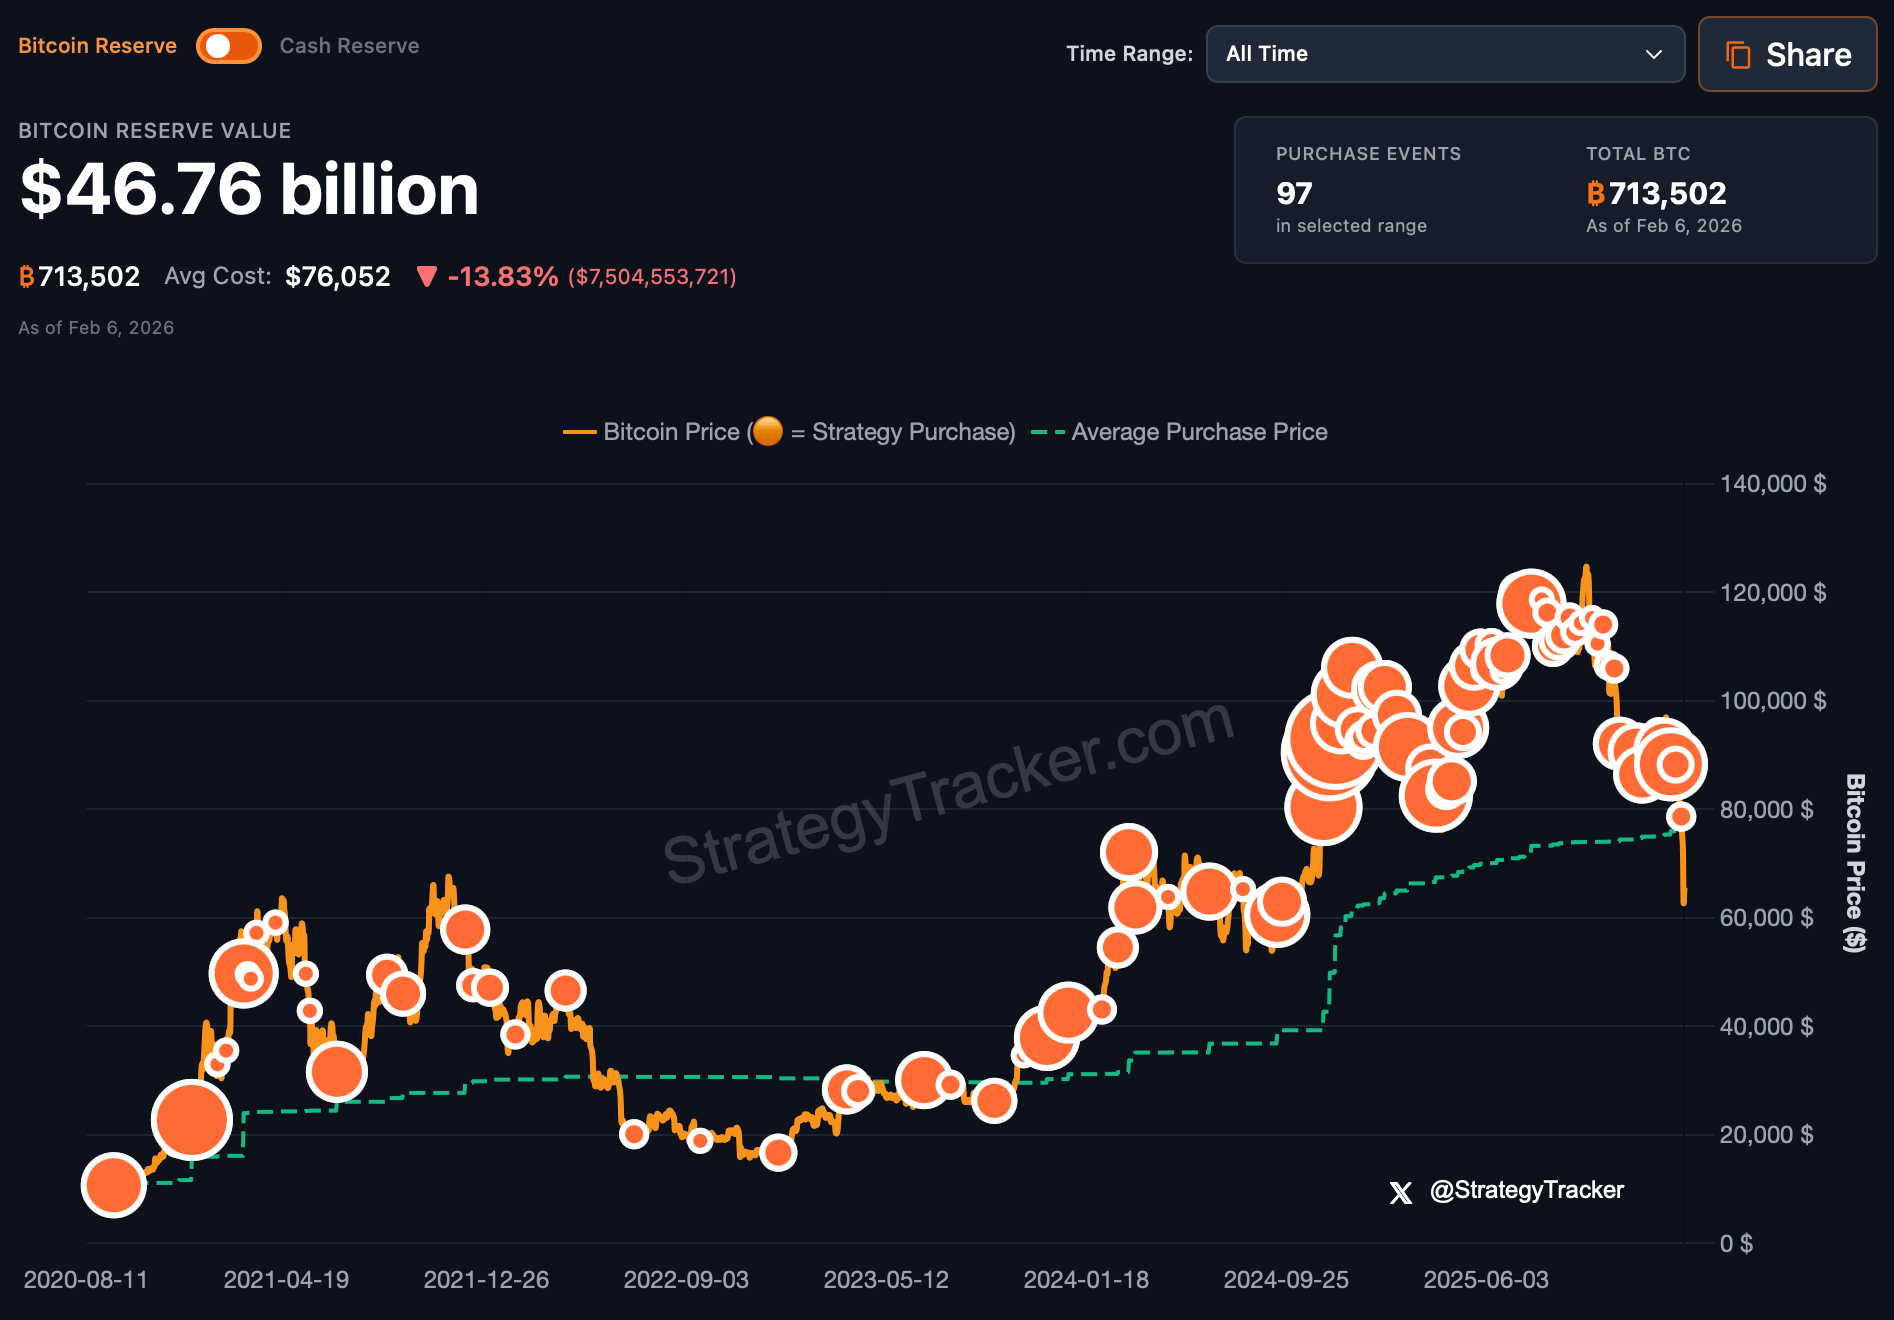Viewport: 1894px width, 1320px height.
Task: Expand the Time Range options list
Action: (1444, 54)
